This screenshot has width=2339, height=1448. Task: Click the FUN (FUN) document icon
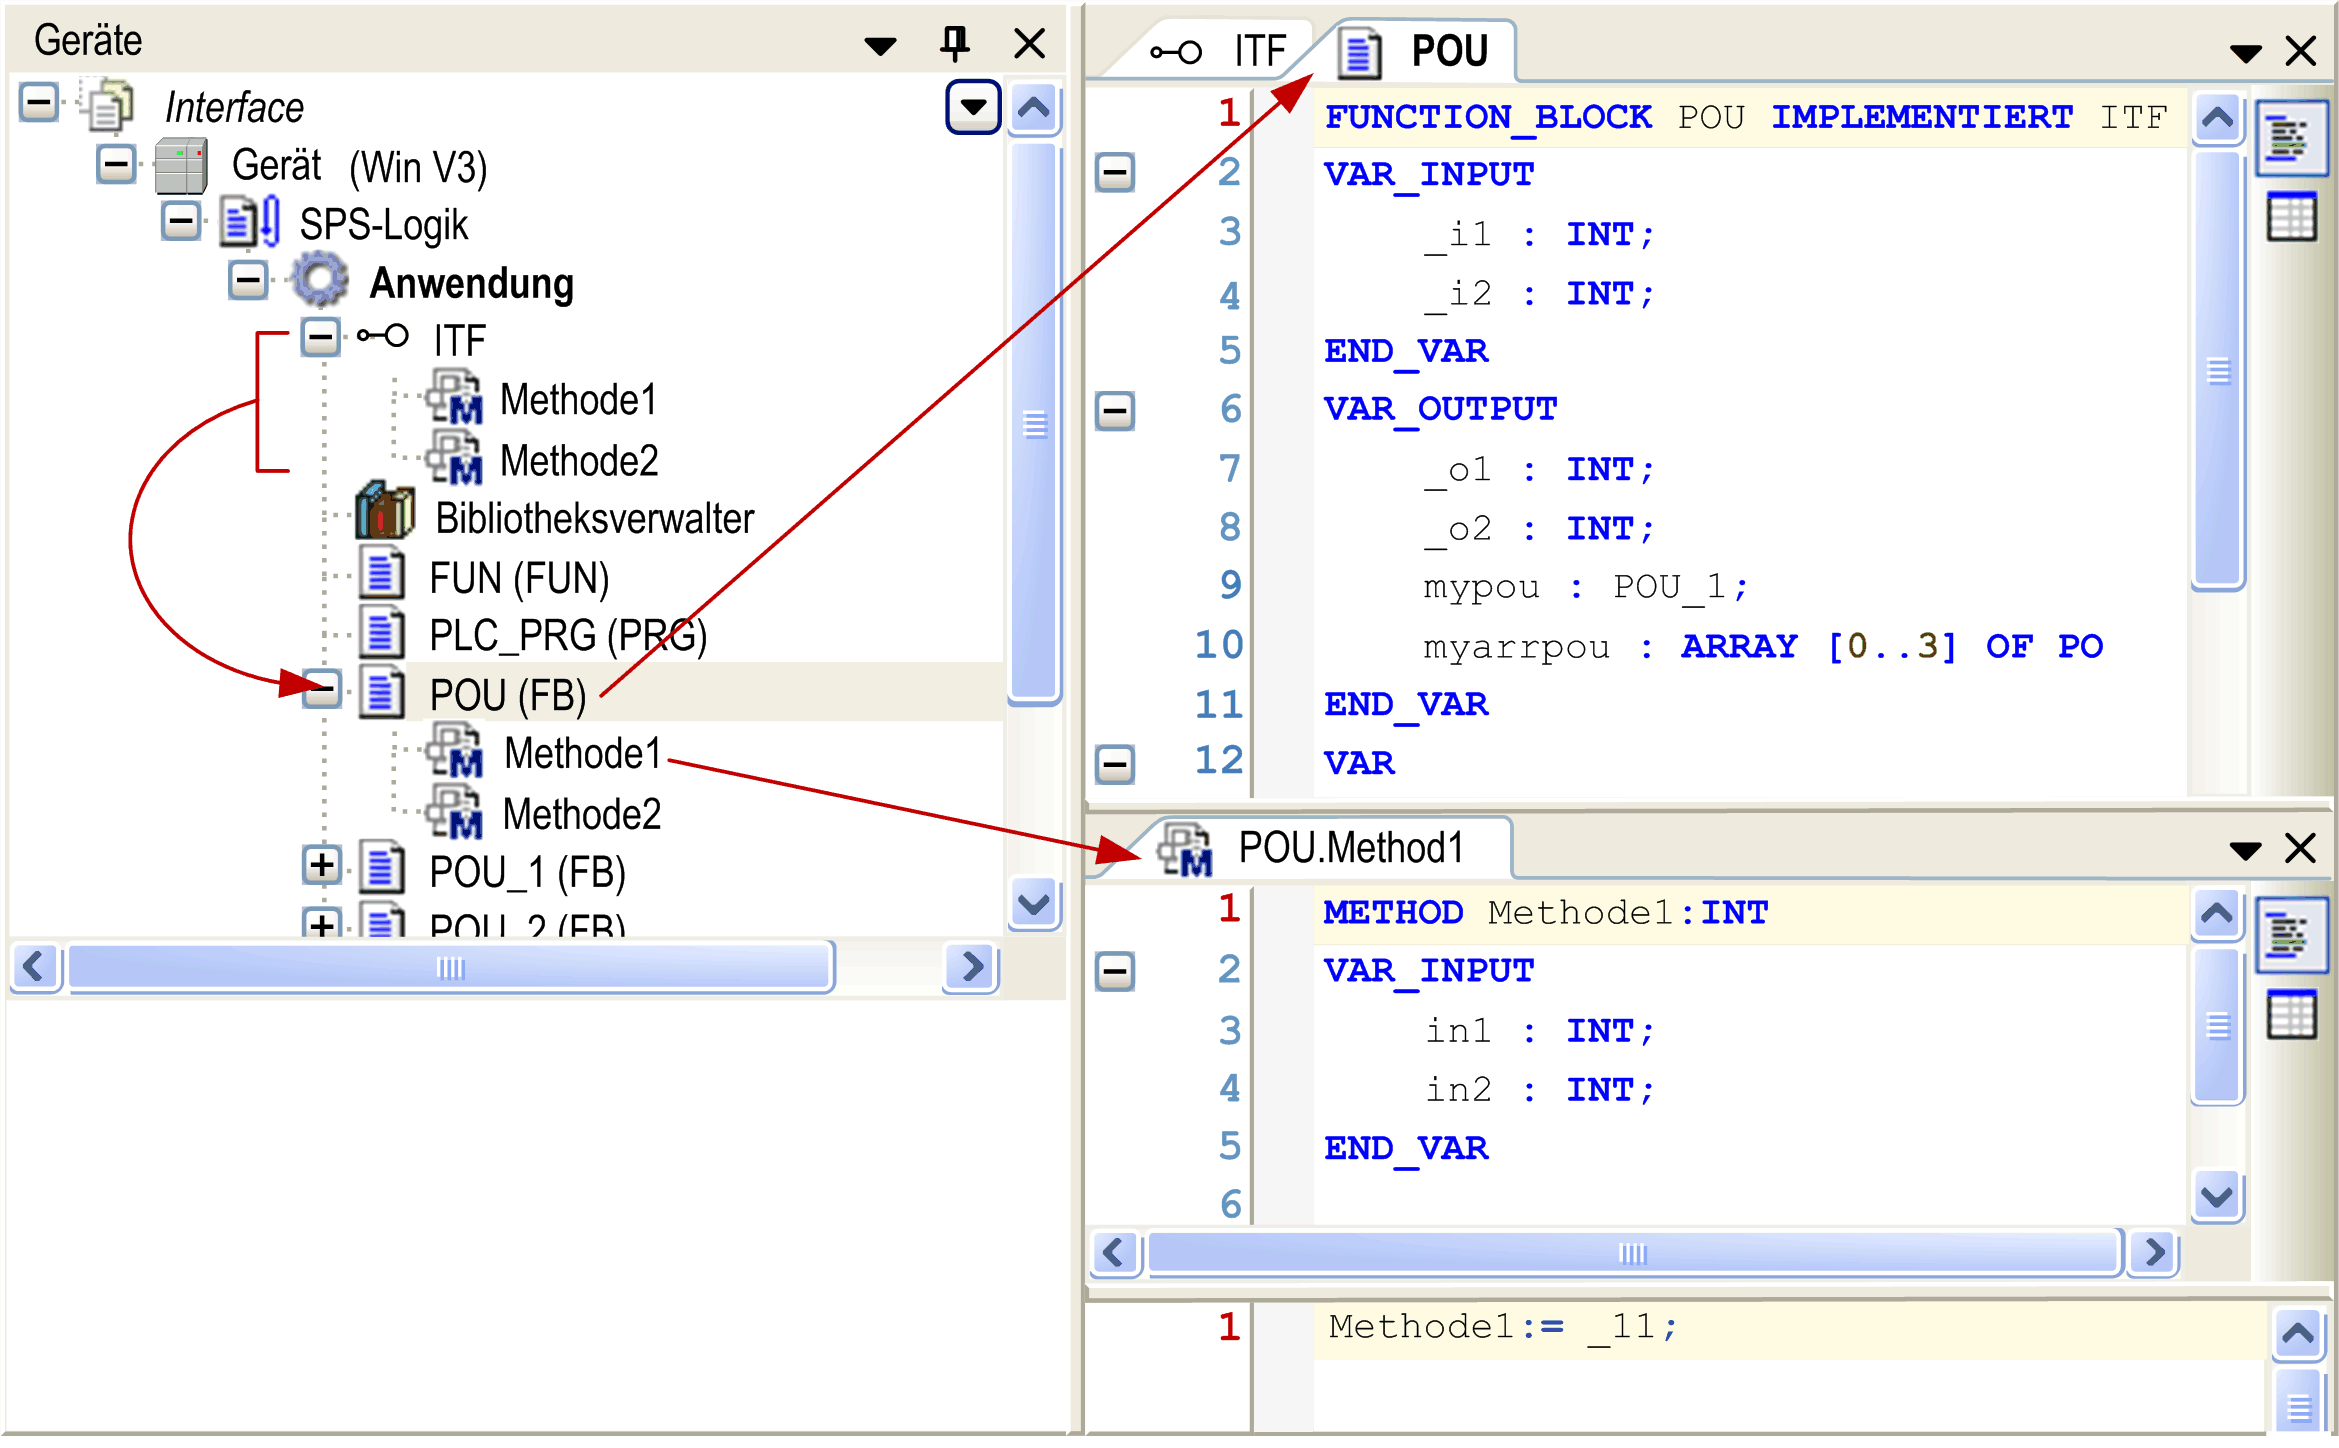[381, 575]
